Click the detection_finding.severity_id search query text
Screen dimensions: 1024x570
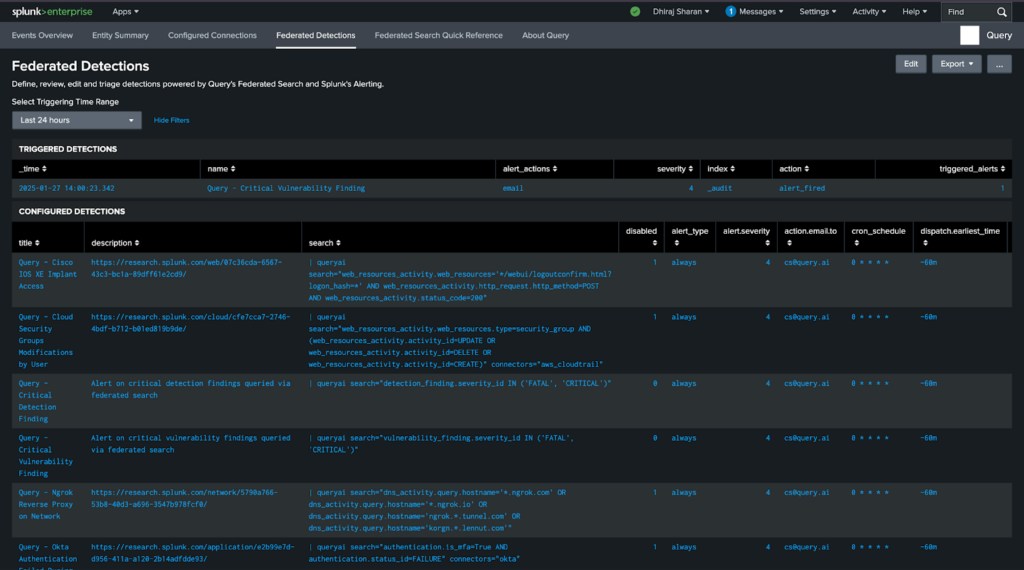[x=460, y=383]
